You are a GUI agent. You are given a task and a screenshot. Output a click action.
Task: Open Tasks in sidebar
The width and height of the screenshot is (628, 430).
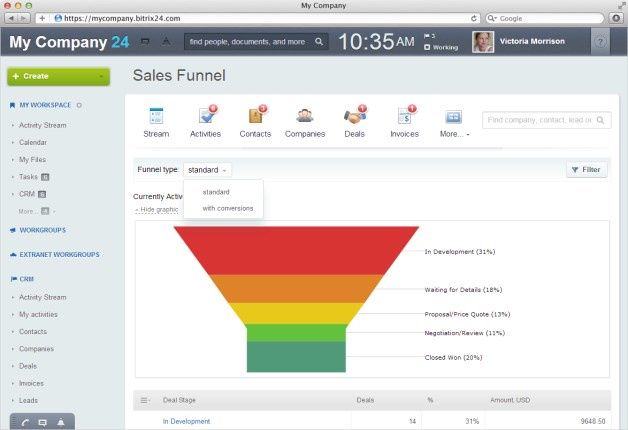pos(28,177)
